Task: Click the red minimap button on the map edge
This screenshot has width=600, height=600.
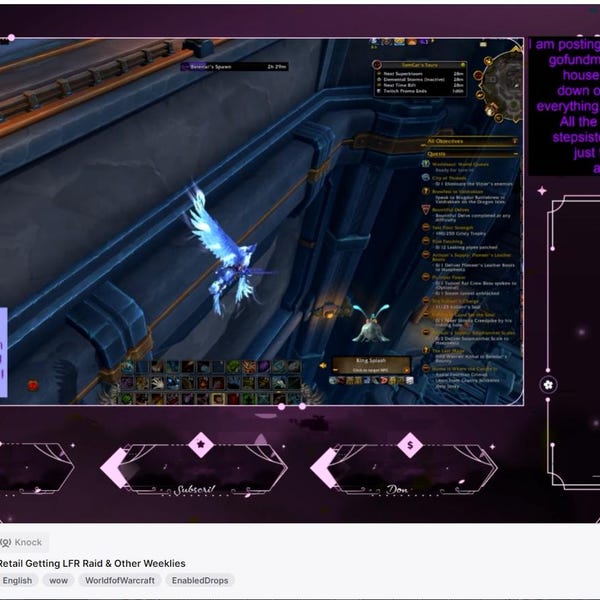Action: tap(478, 75)
